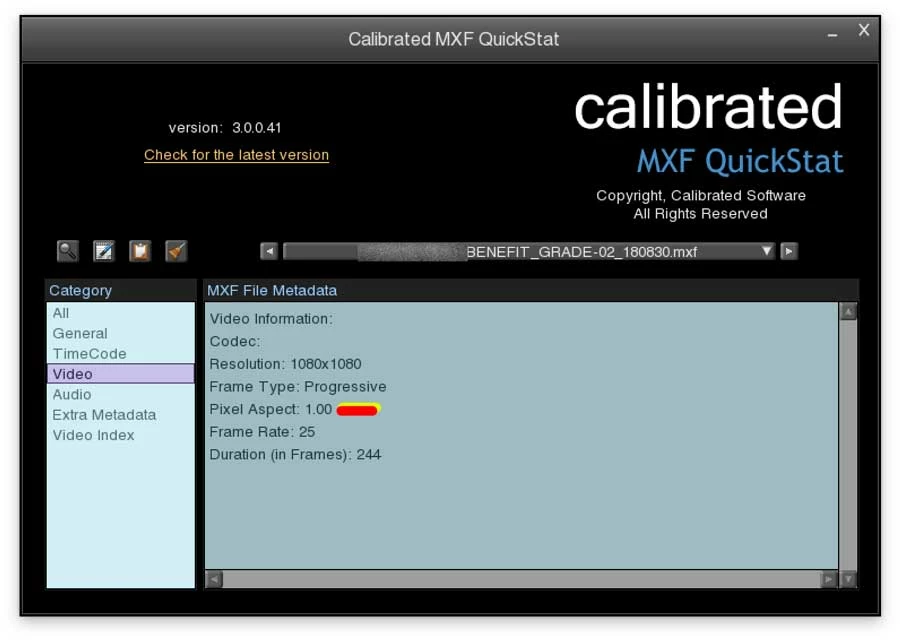900x640 pixels.
Task: Go to previous file with left arrow
Action: point(269,251)
